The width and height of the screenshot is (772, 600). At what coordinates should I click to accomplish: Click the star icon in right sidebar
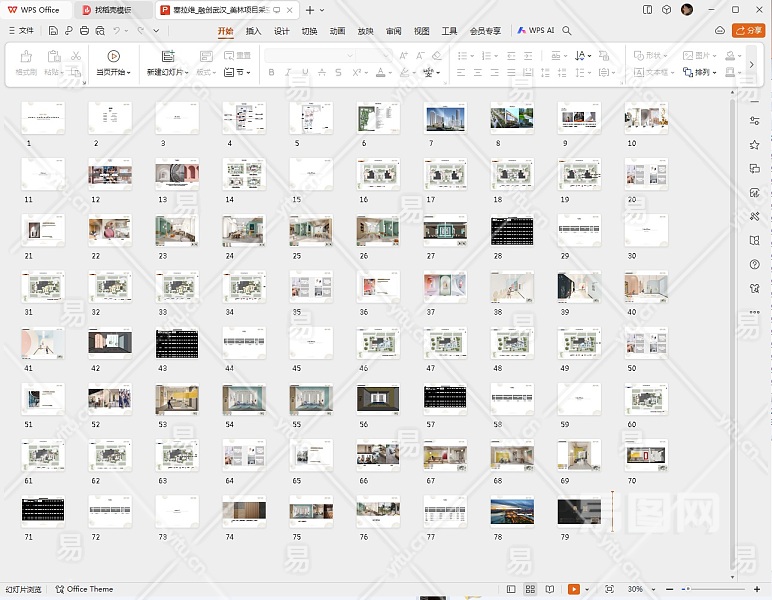tap(754, 144)
